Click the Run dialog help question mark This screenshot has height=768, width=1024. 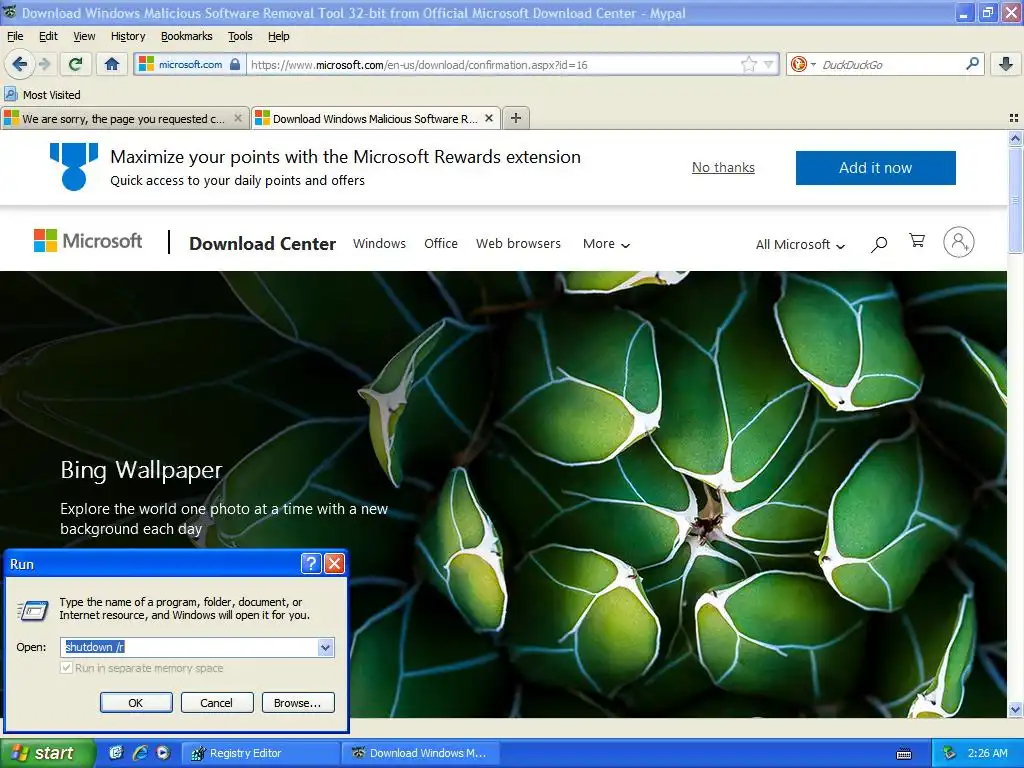coord(311,564)
